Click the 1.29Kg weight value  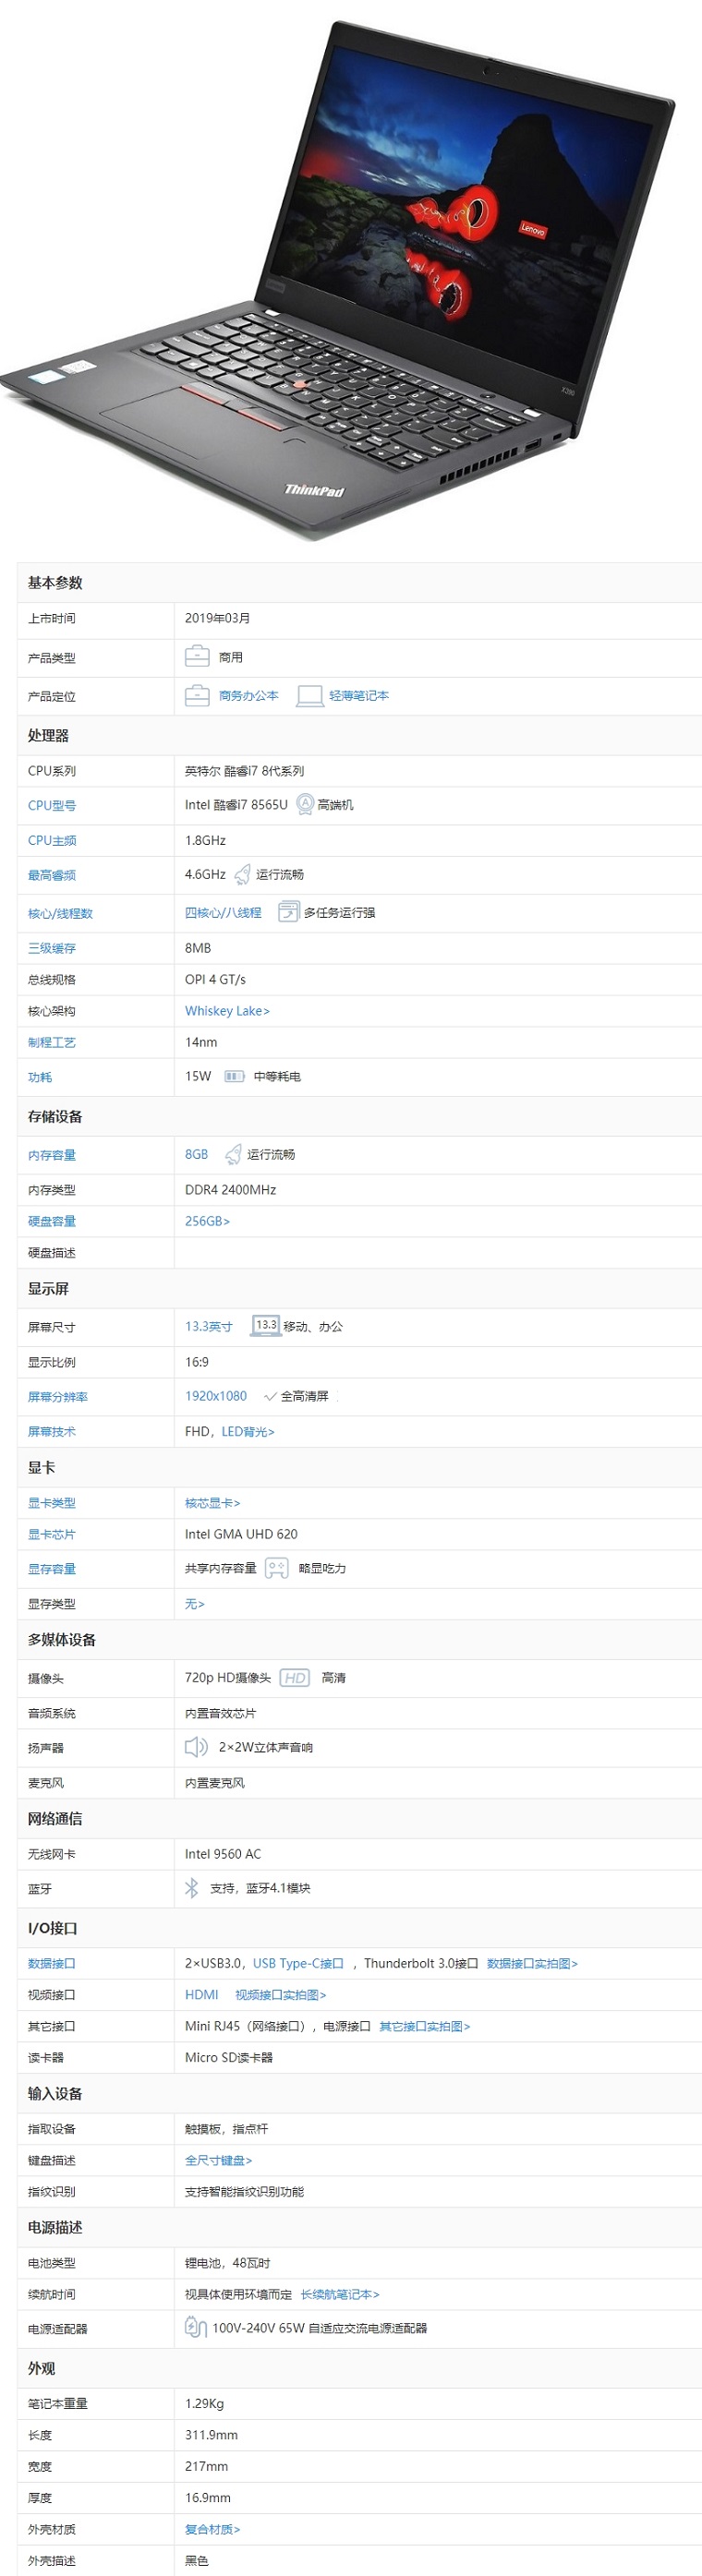pos(204,2403)
